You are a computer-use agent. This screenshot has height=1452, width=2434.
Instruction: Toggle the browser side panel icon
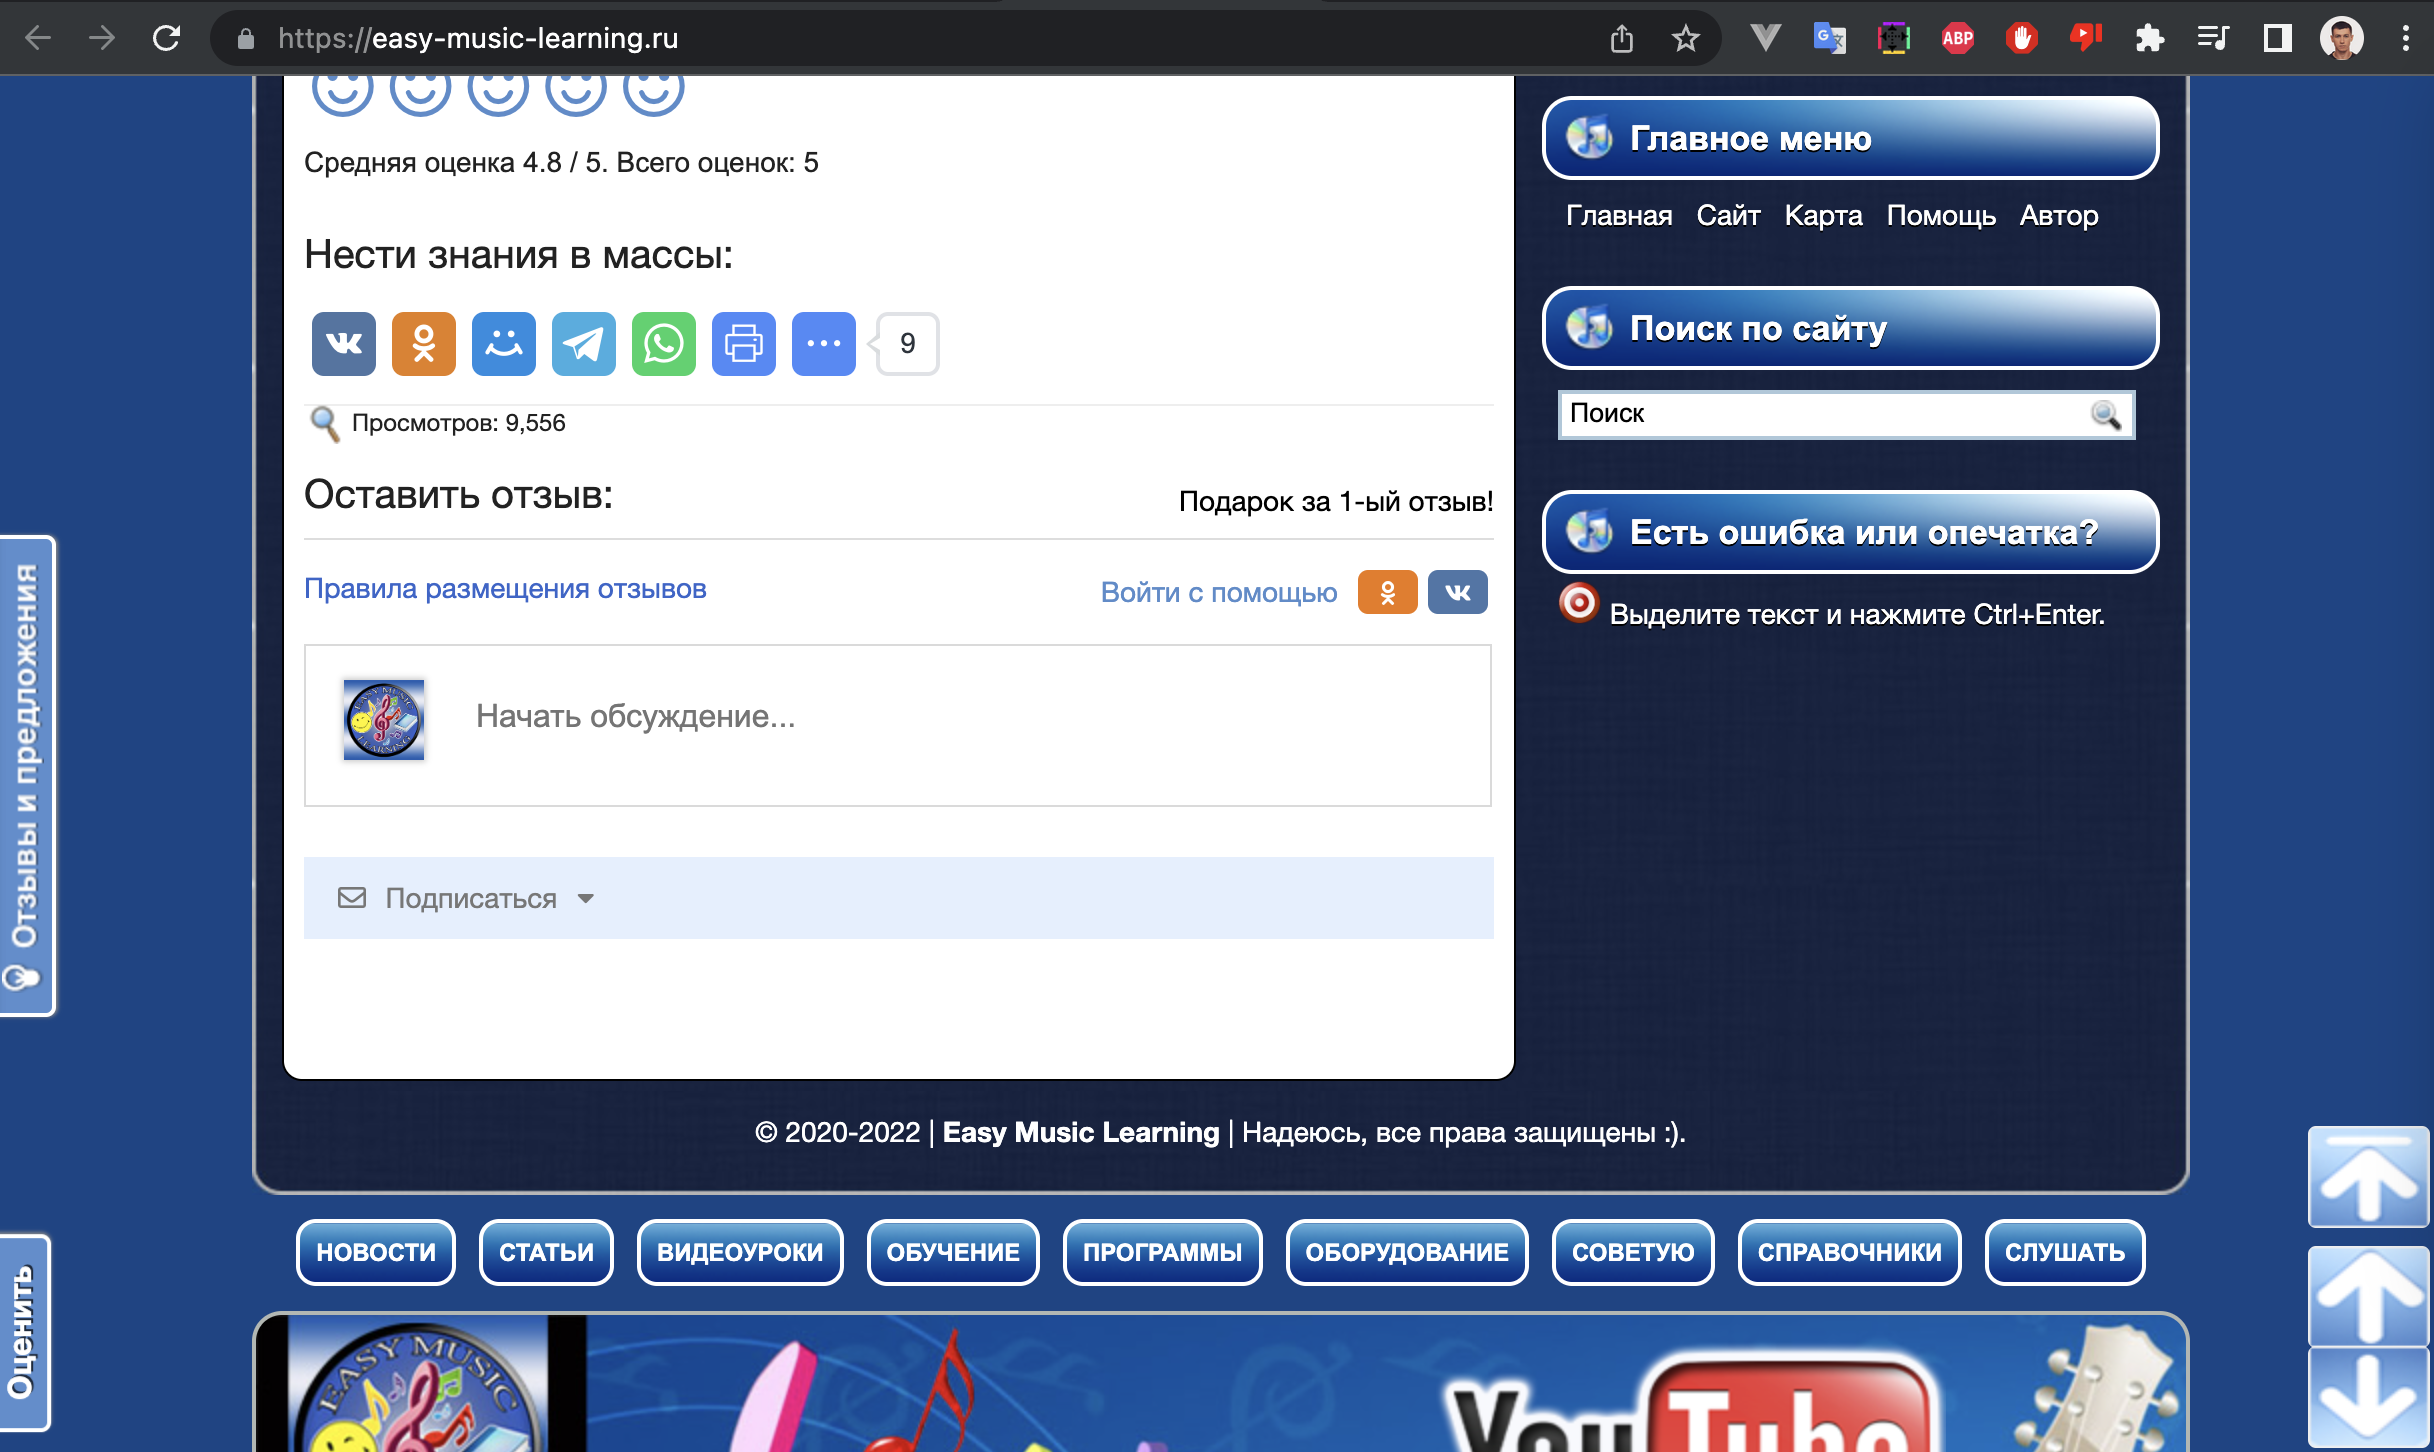tap(2277, 38)
